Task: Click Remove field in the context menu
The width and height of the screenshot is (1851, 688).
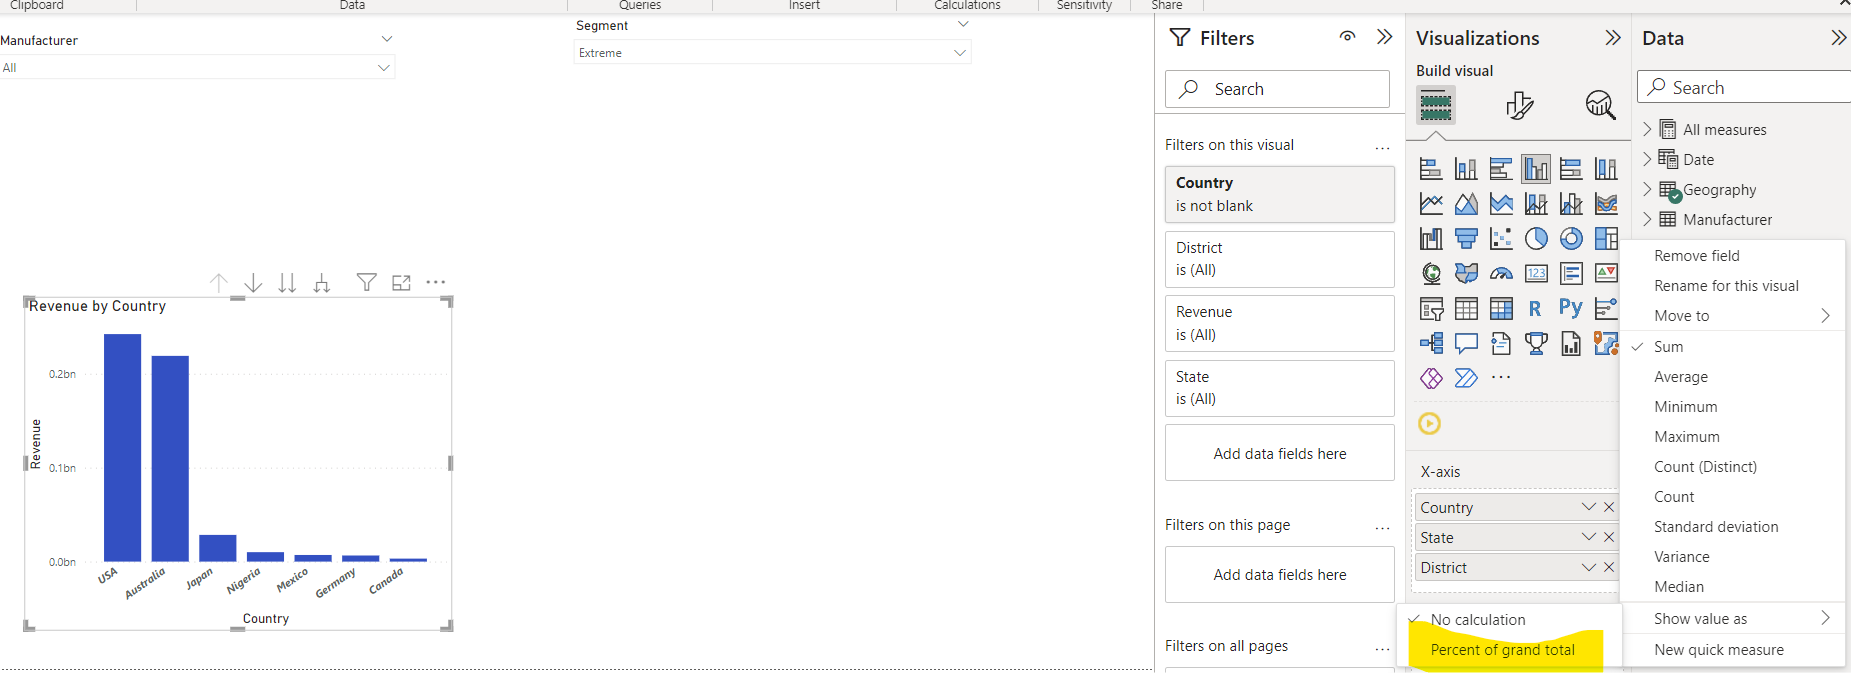Action: coord(1696,256)
